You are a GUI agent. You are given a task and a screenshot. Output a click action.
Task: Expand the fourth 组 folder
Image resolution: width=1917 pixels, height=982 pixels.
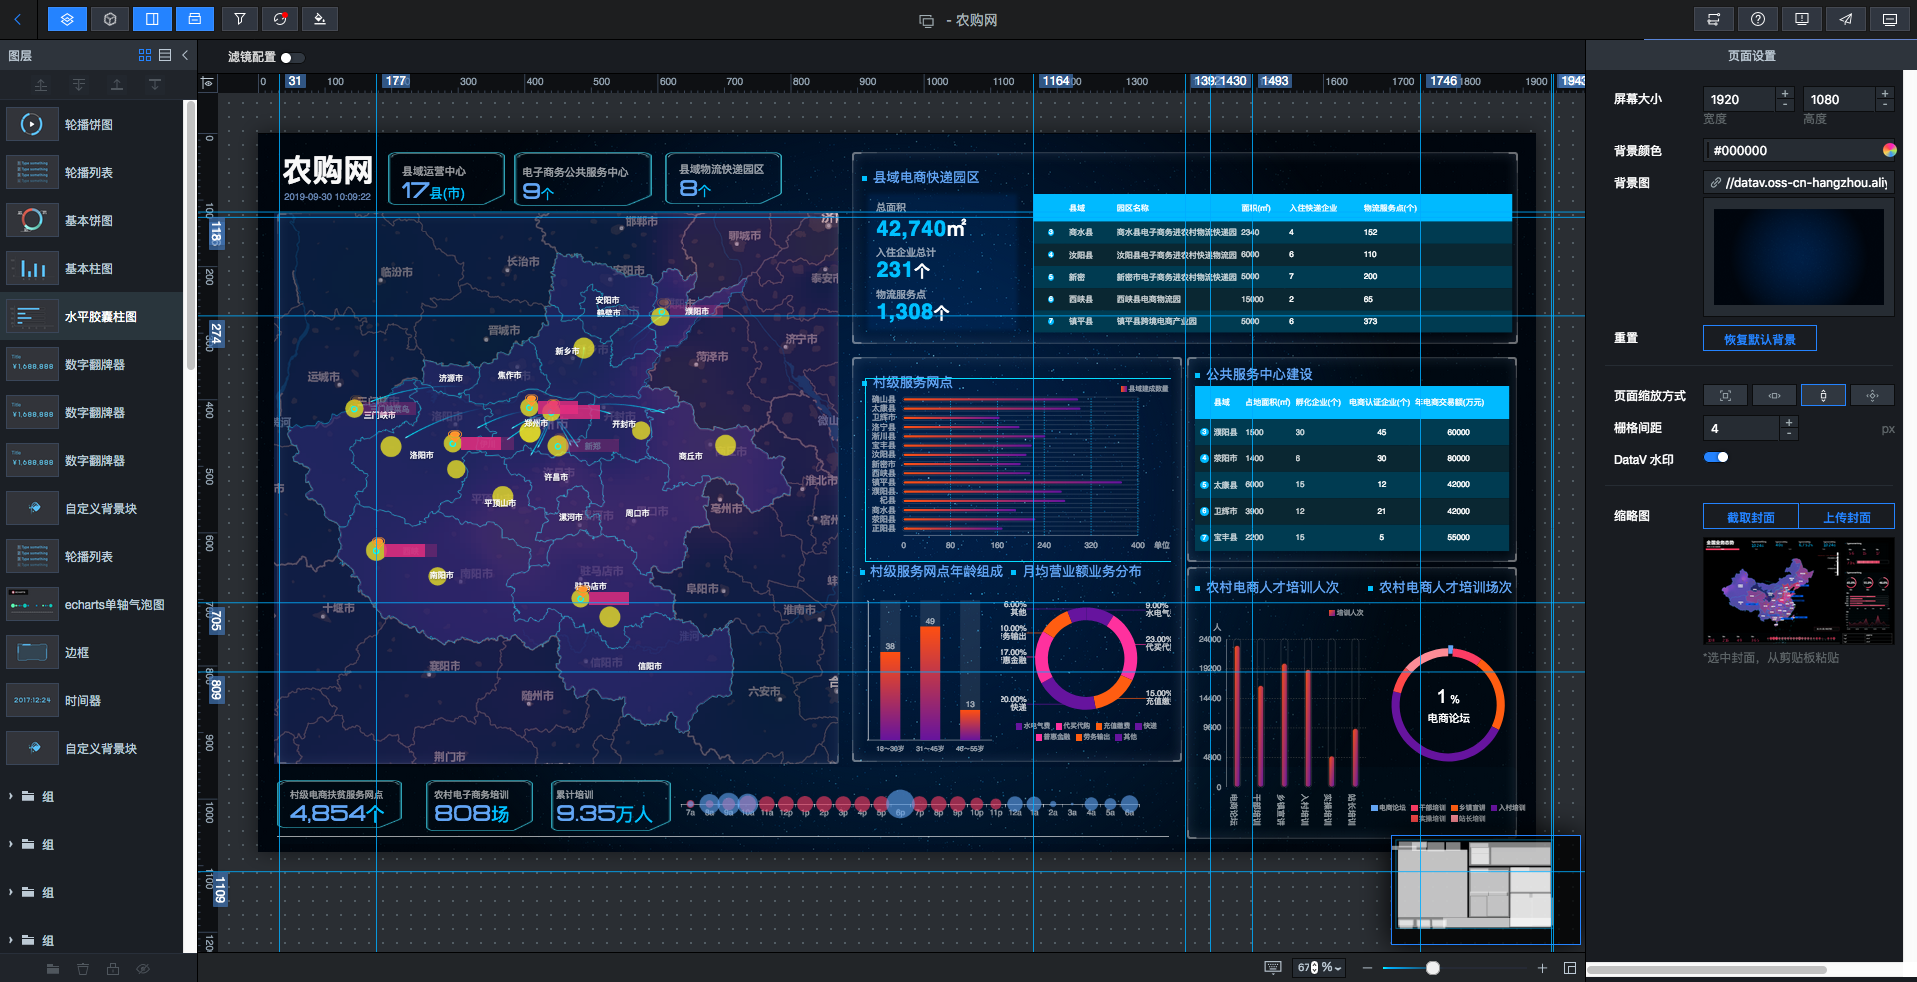pos(11,940)
